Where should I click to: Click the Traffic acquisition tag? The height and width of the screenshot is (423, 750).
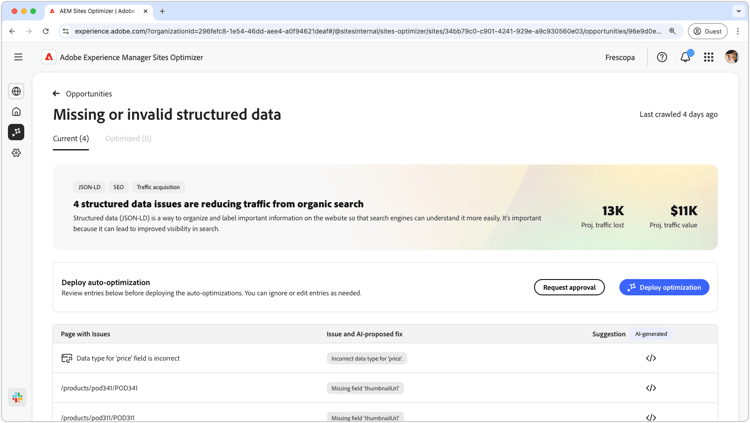pyautogui.click(x=158, y=187)
